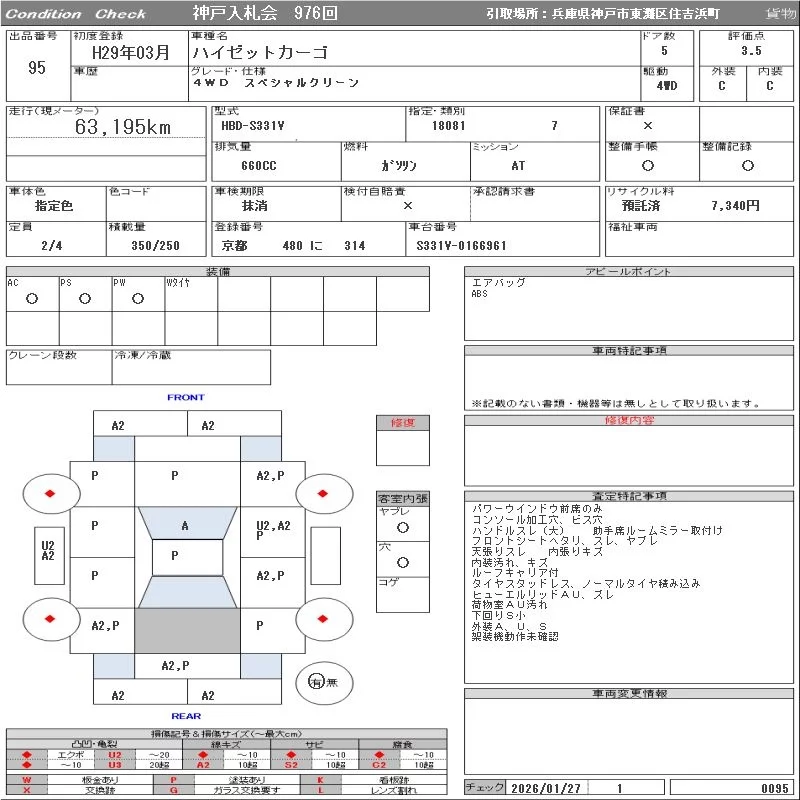Screen dimensions: 800x800
Task: Click the Condition Check title
Action: pyautogui.click(x=76, y=14)
